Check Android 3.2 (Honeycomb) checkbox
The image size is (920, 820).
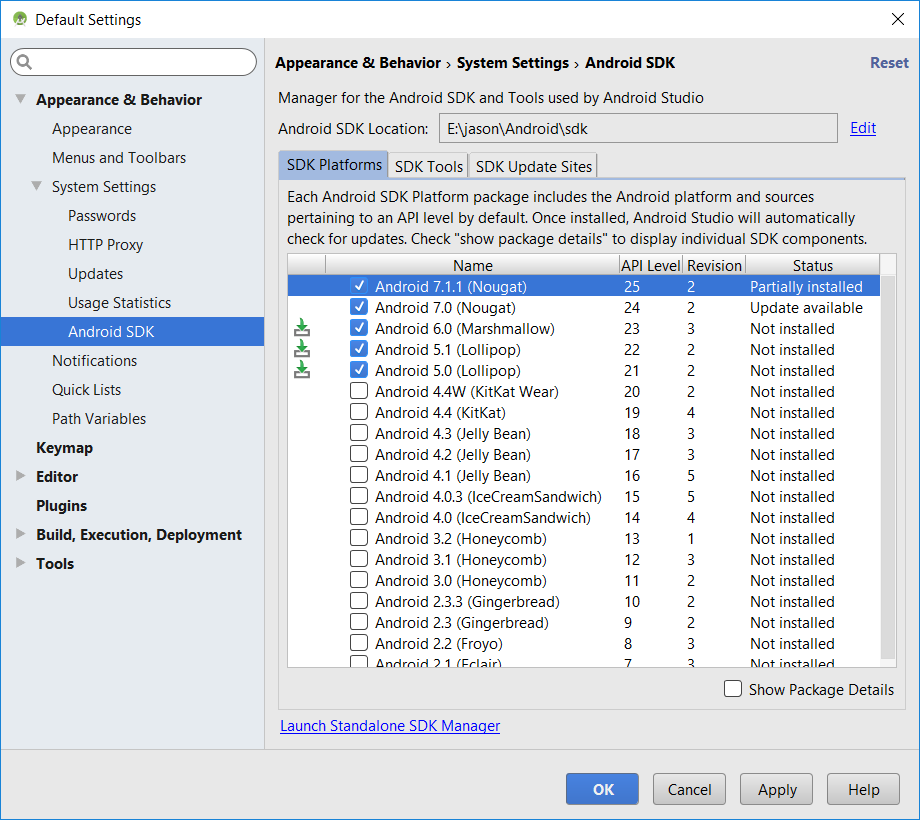(x=358, y=538)
